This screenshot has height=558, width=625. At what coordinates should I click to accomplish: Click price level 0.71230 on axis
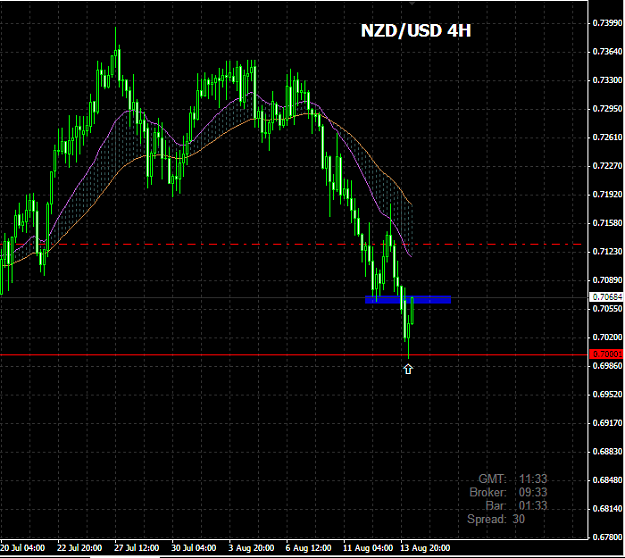[x=607, y=251]
